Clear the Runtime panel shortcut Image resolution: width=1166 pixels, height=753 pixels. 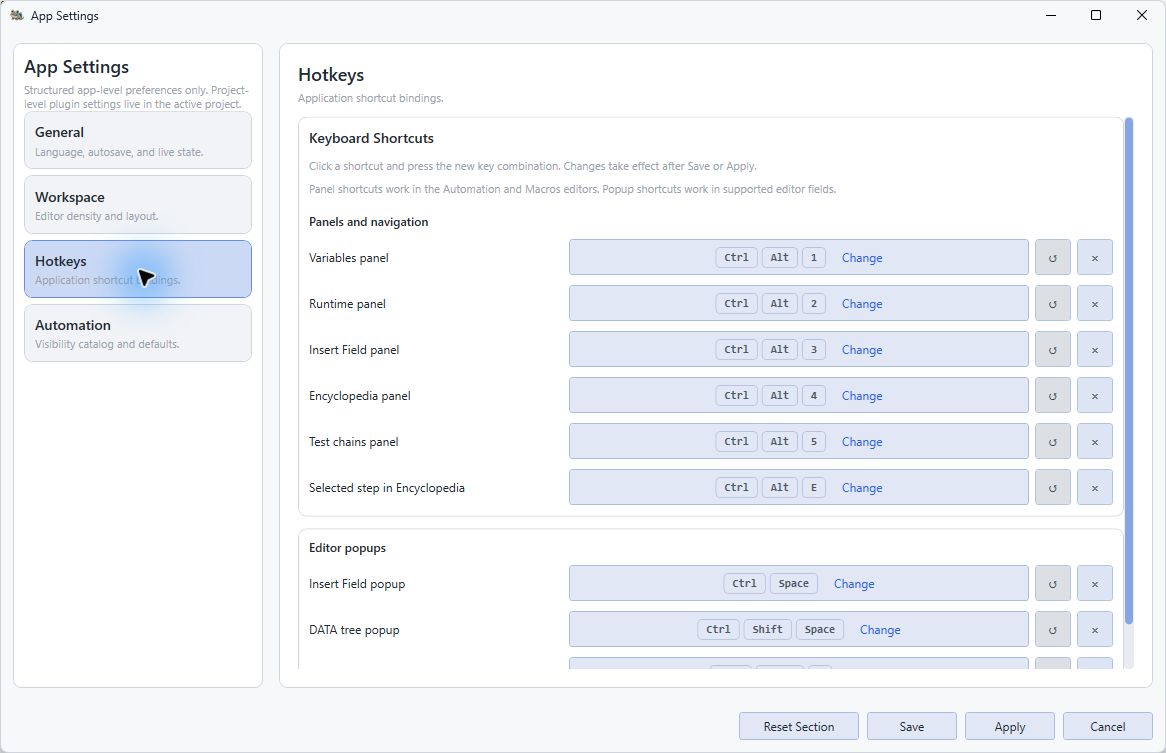pyautogui.click(x=1095, y=304)
